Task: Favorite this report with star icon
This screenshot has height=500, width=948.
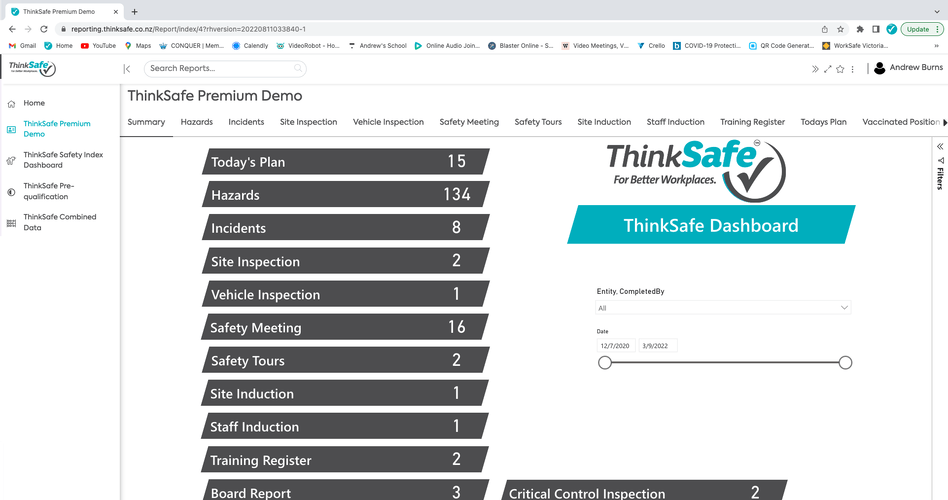Action: (840, 69)
